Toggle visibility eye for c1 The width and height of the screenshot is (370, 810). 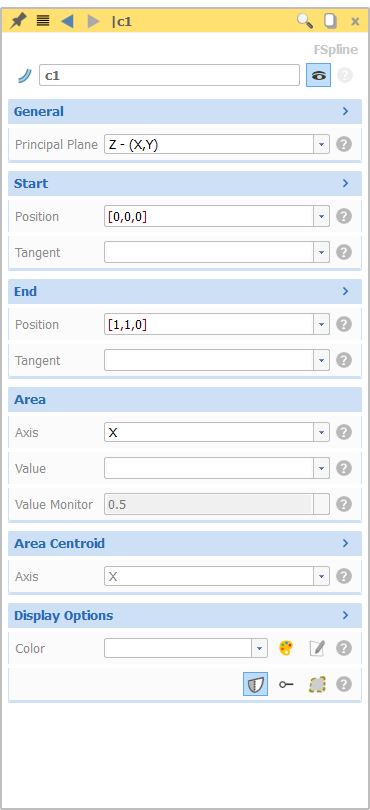318,75
